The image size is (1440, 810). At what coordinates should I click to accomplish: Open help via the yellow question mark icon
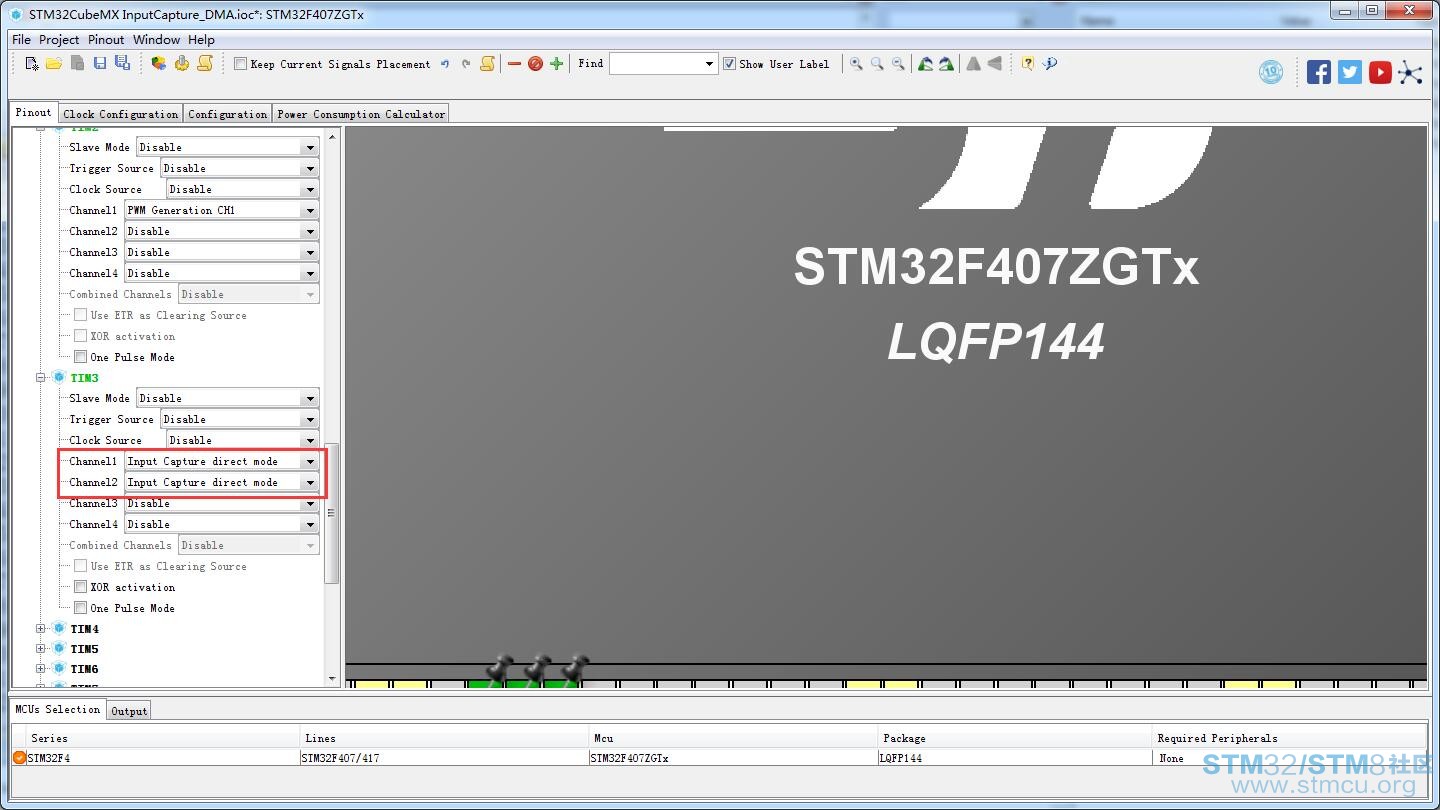(x=1028, y=64)
